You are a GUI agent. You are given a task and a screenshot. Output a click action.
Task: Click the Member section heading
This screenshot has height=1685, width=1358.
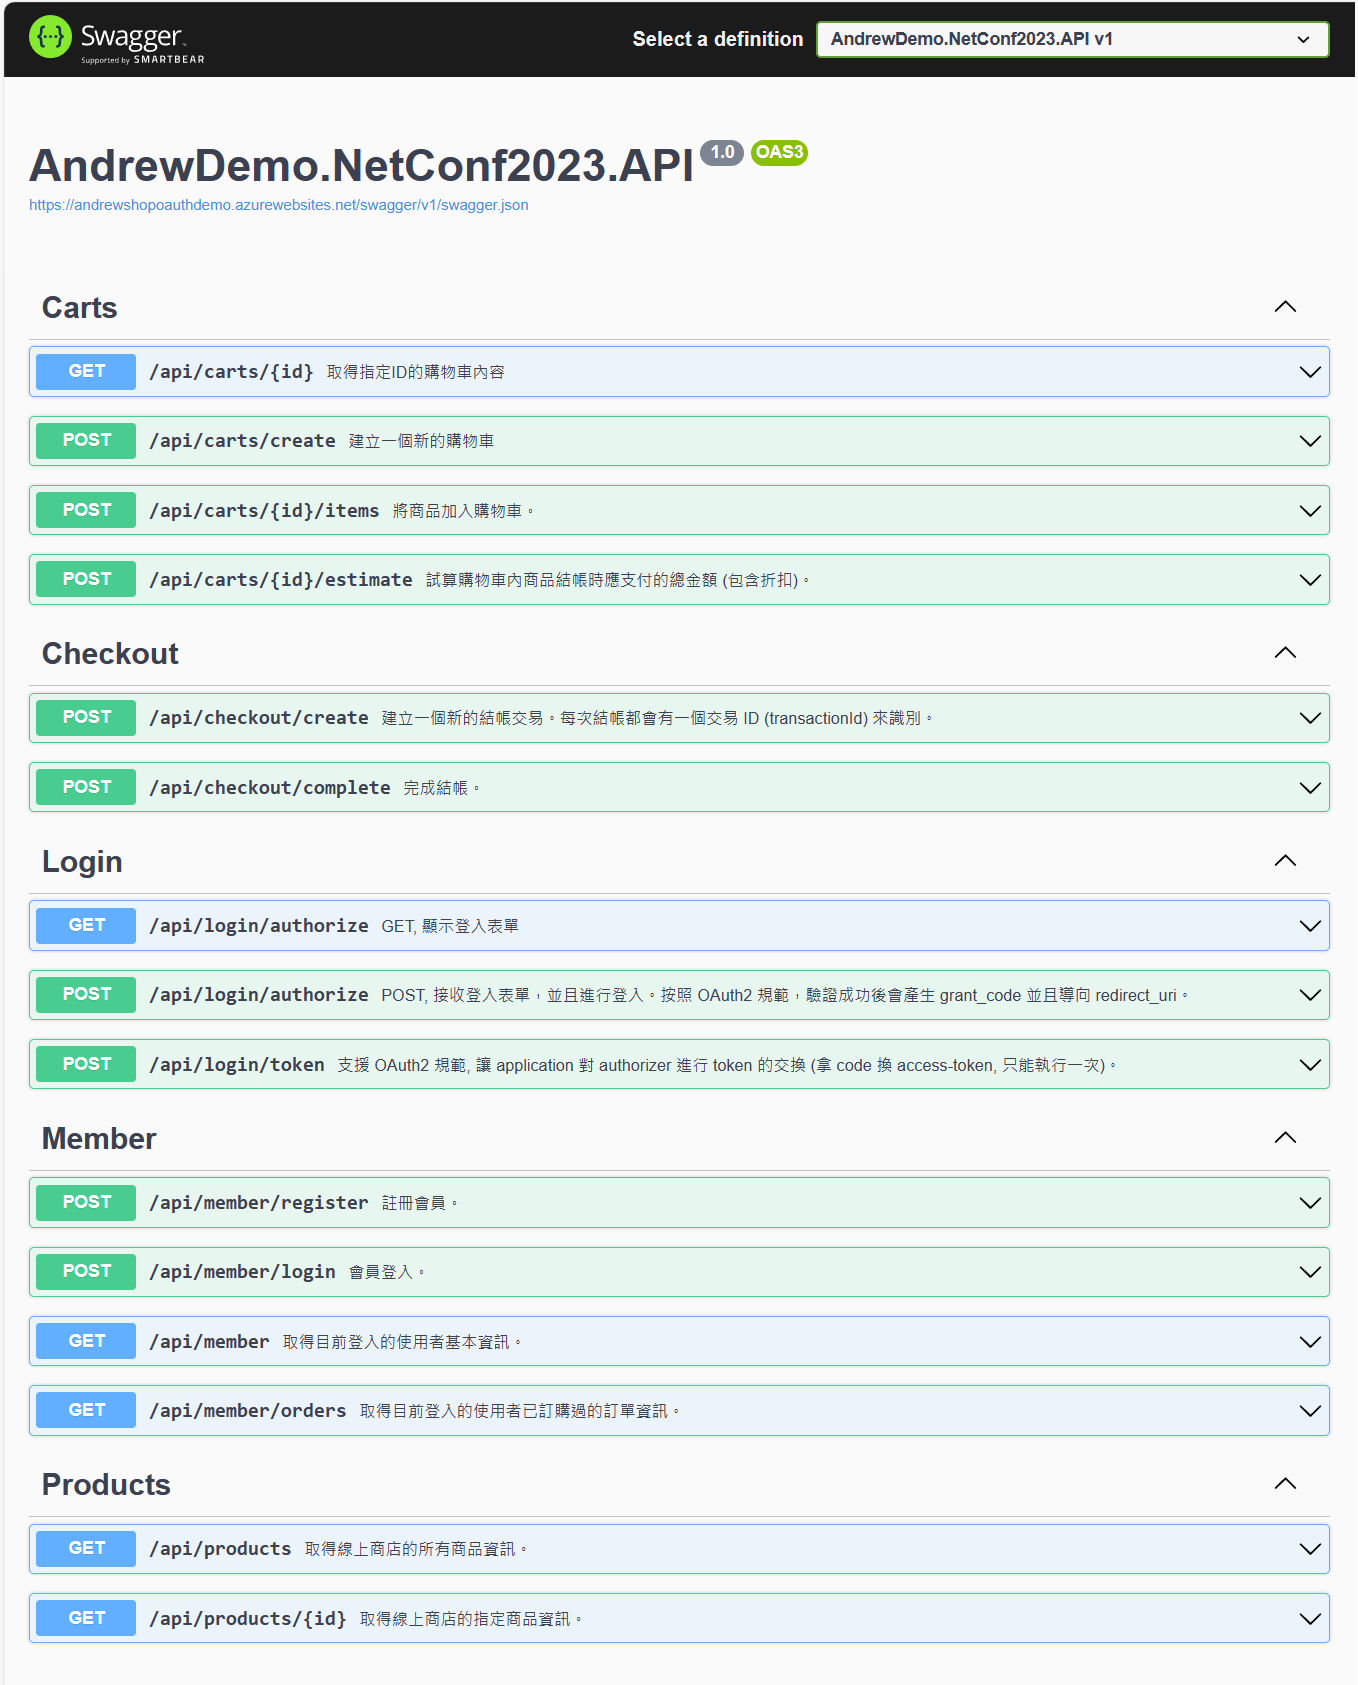tap(99, 1138)
